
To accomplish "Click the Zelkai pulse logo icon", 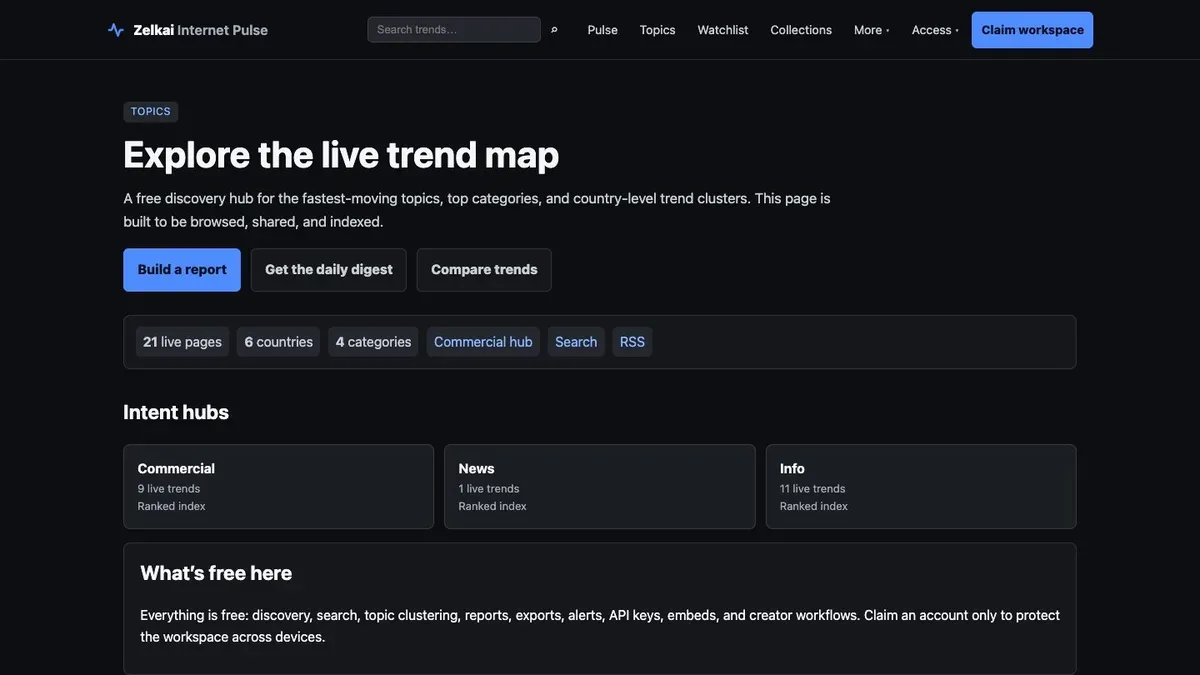I will click(x=116, y=30).
